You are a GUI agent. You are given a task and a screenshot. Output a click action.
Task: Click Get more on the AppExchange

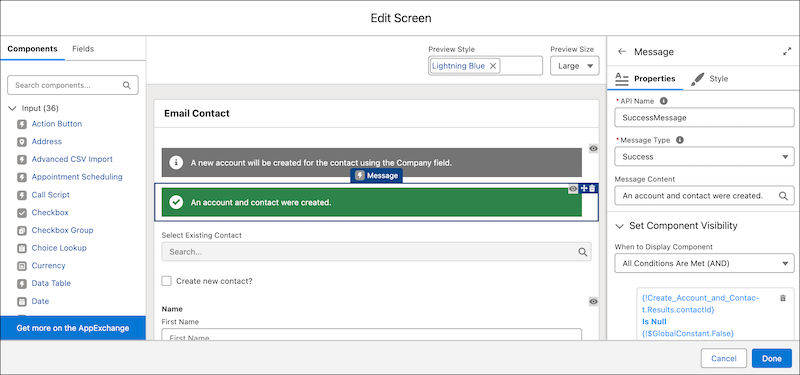pyautogui.click(x=73, y=328)
